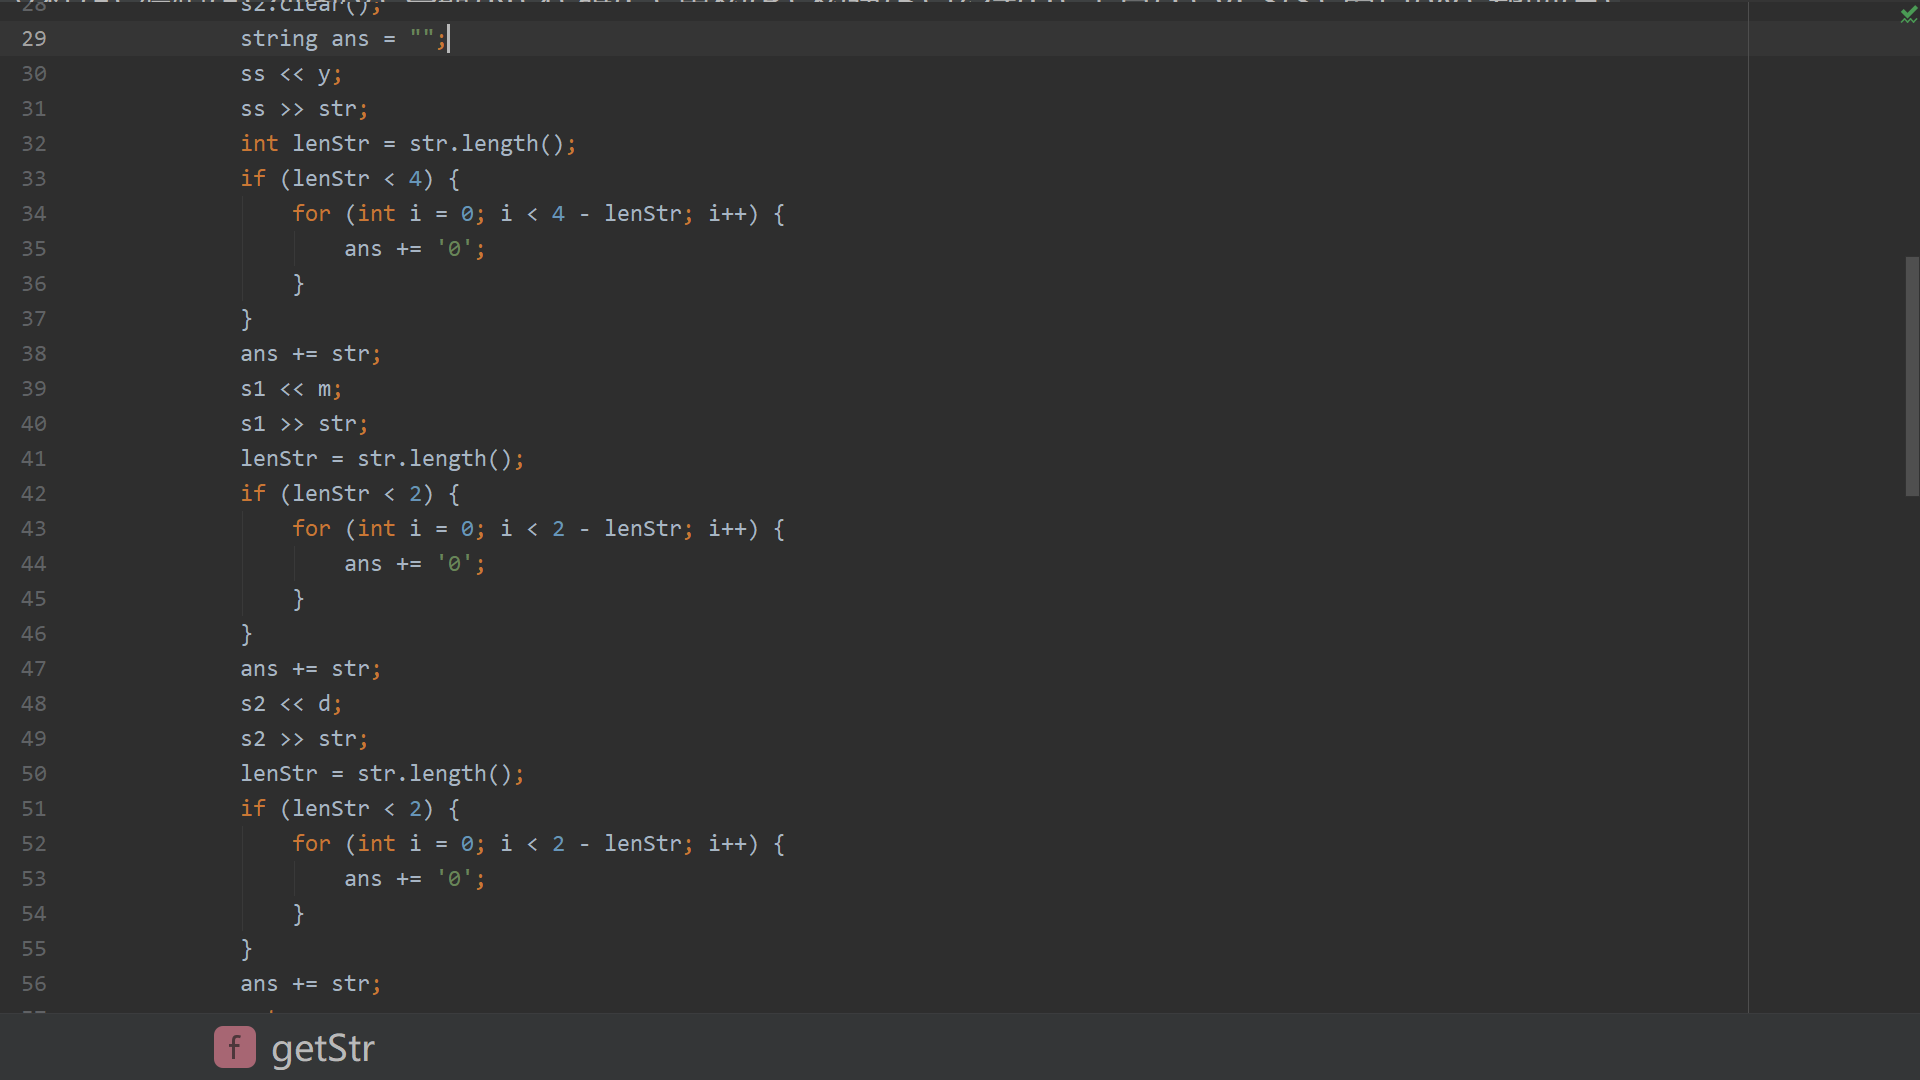Click 'ans += str;' on line 38
1920x1080 pixels.
310,354
